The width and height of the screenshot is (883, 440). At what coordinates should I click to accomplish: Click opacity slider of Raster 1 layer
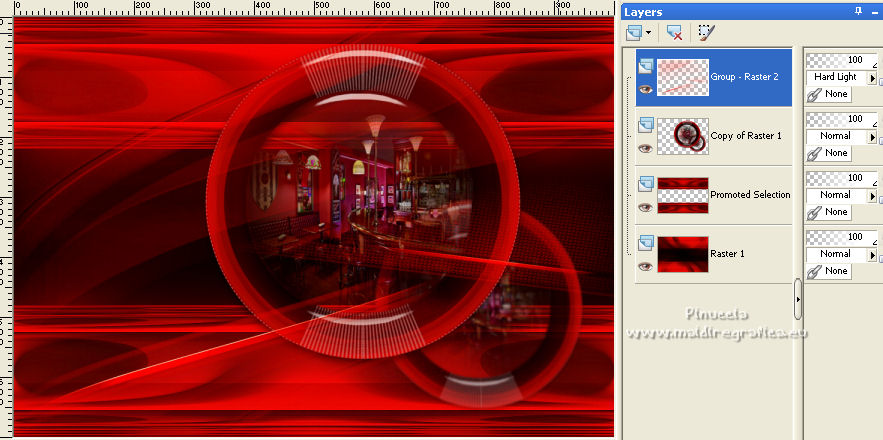(x=841, y=237)
